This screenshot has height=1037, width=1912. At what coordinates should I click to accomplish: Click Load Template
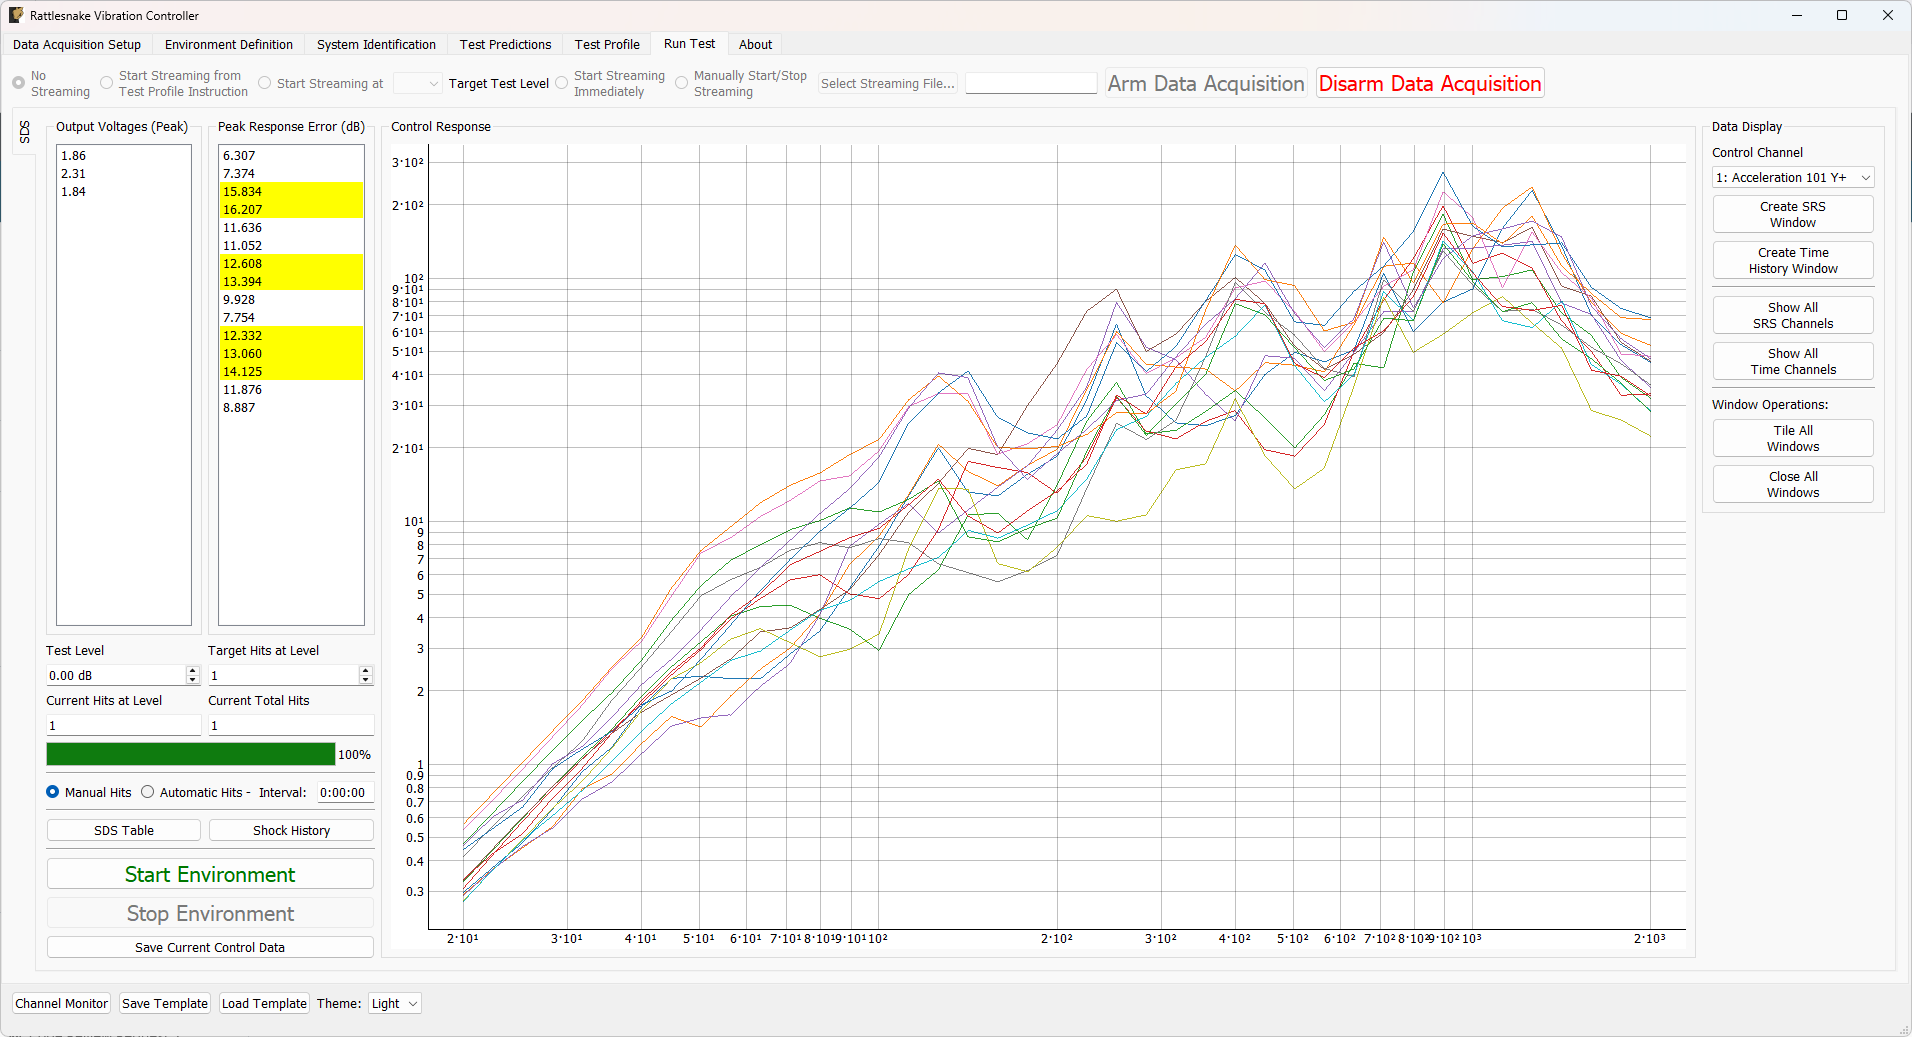264,1004
